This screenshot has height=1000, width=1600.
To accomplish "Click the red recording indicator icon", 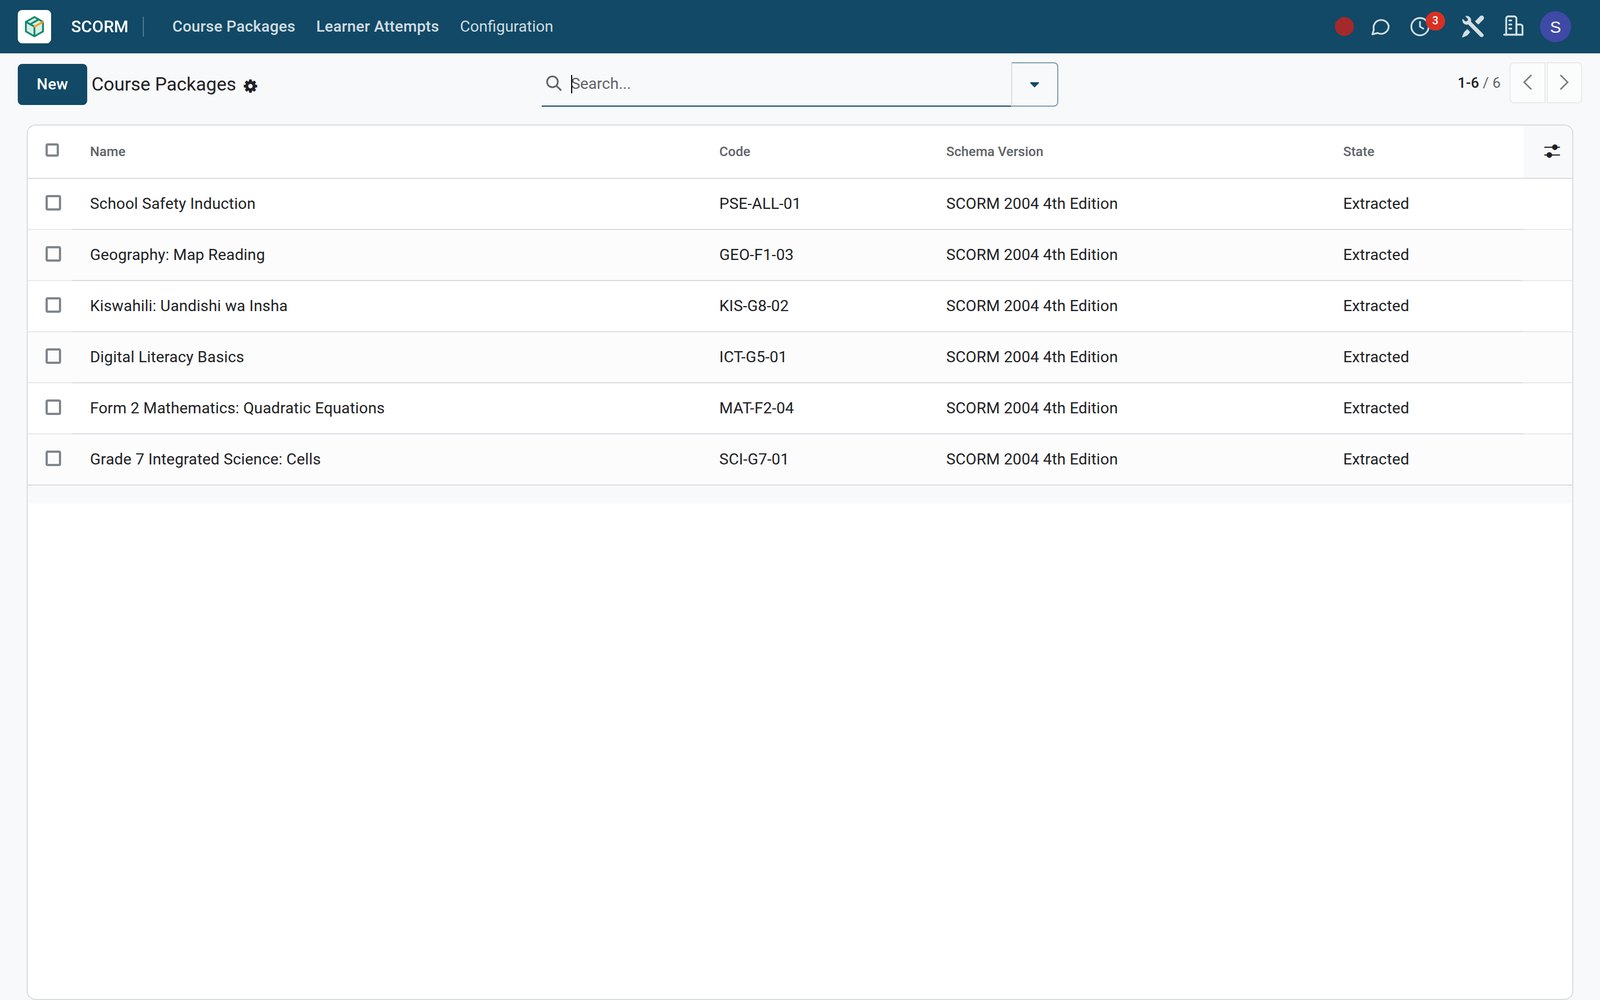I will click(1344, 27).
